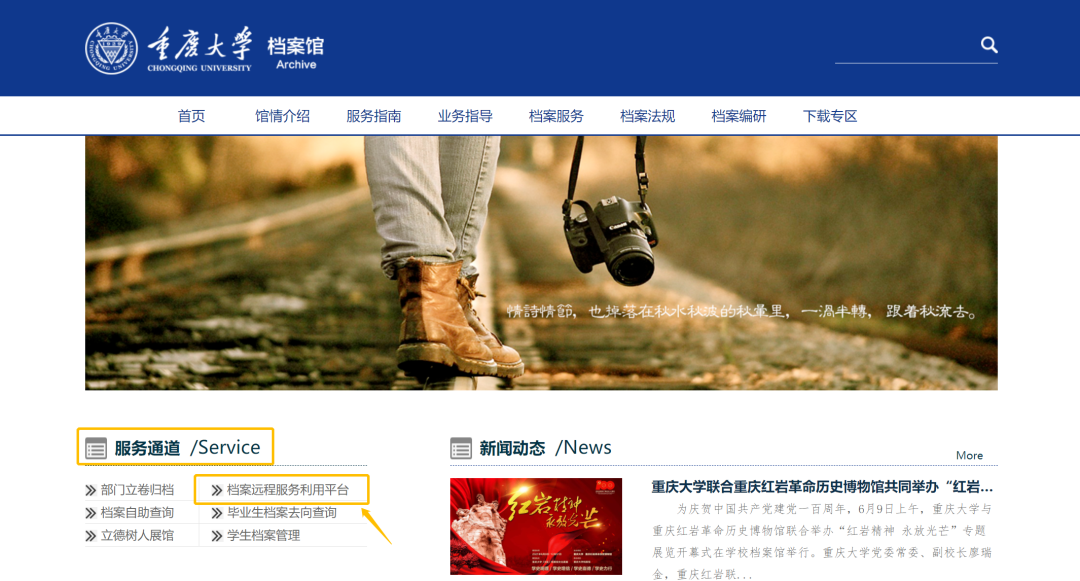1080x581 pixels.
Task: Go to the 首页 menu item
Action: point(191,116)
